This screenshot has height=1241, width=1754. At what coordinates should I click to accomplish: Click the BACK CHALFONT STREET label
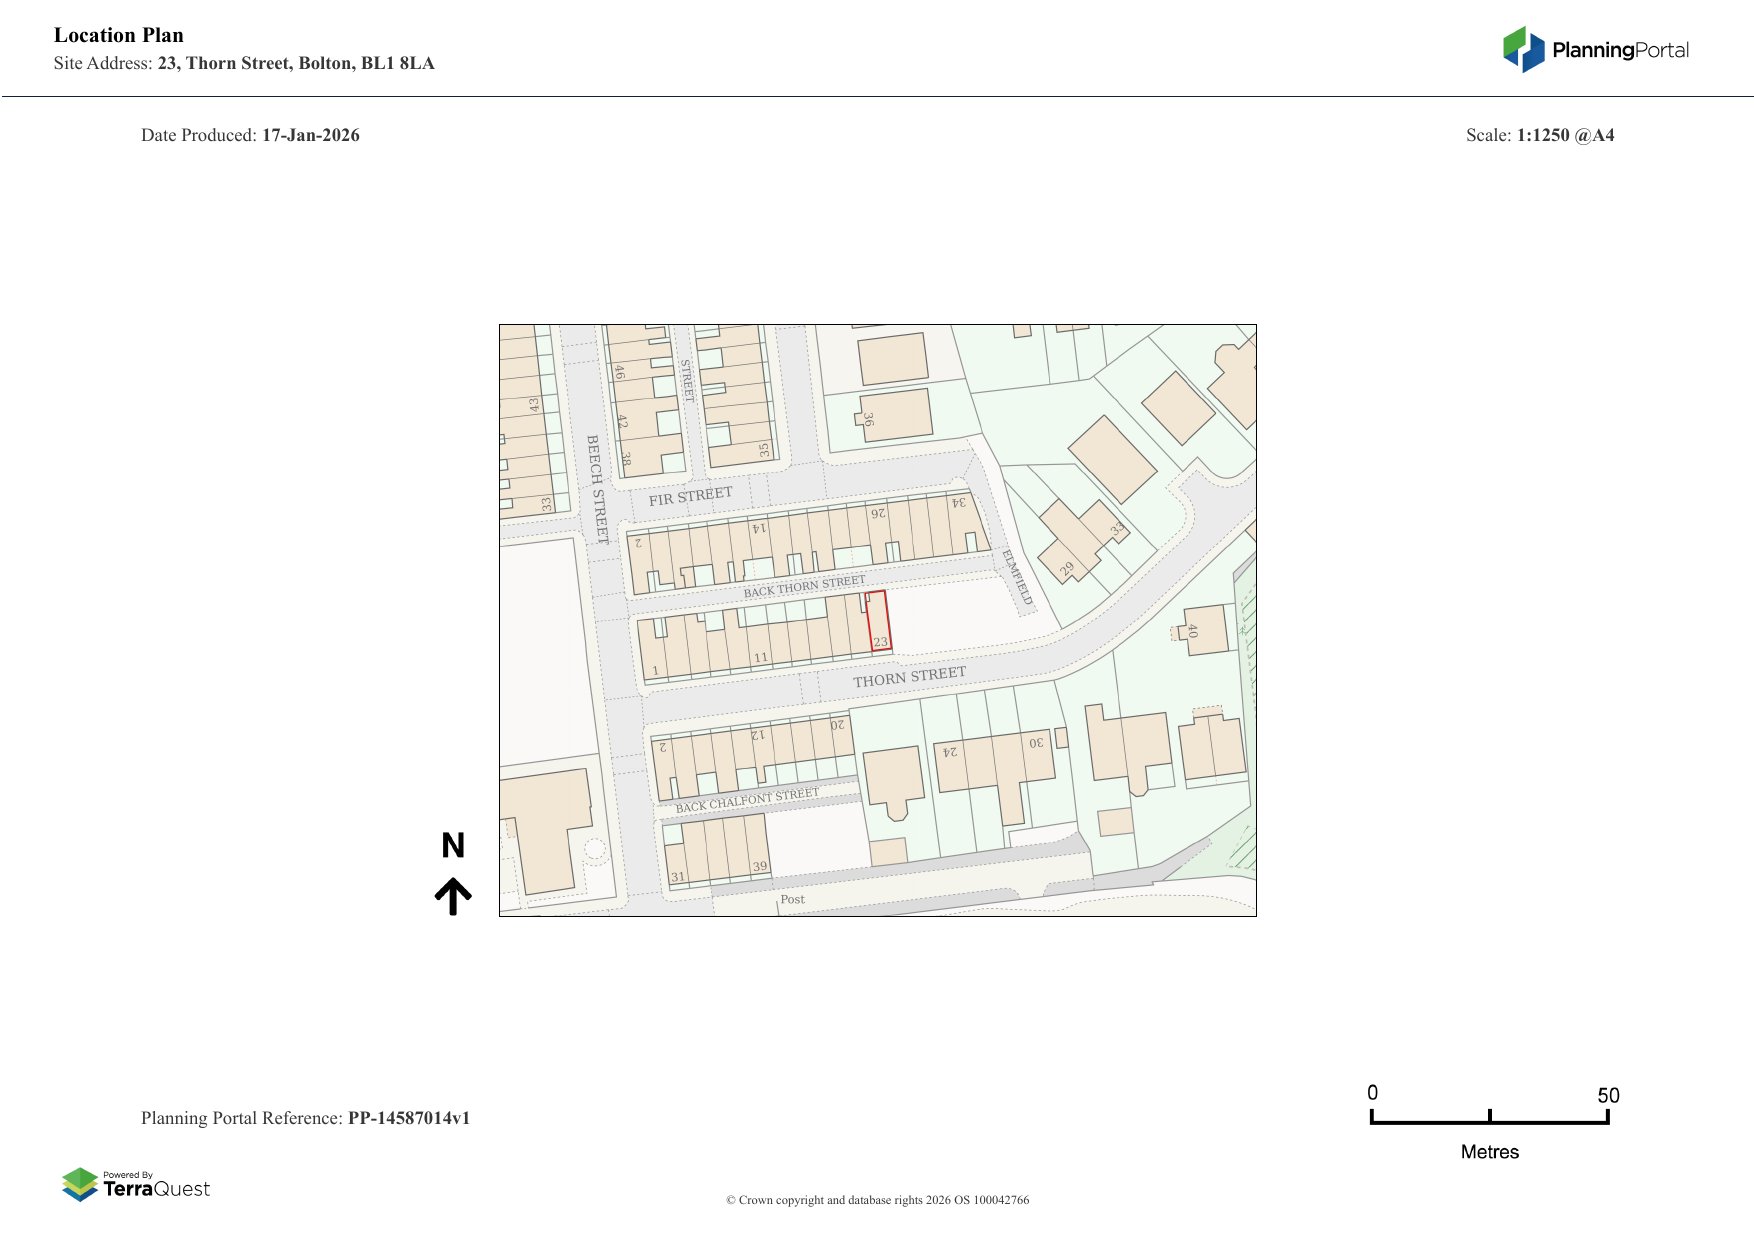(746, 800)
